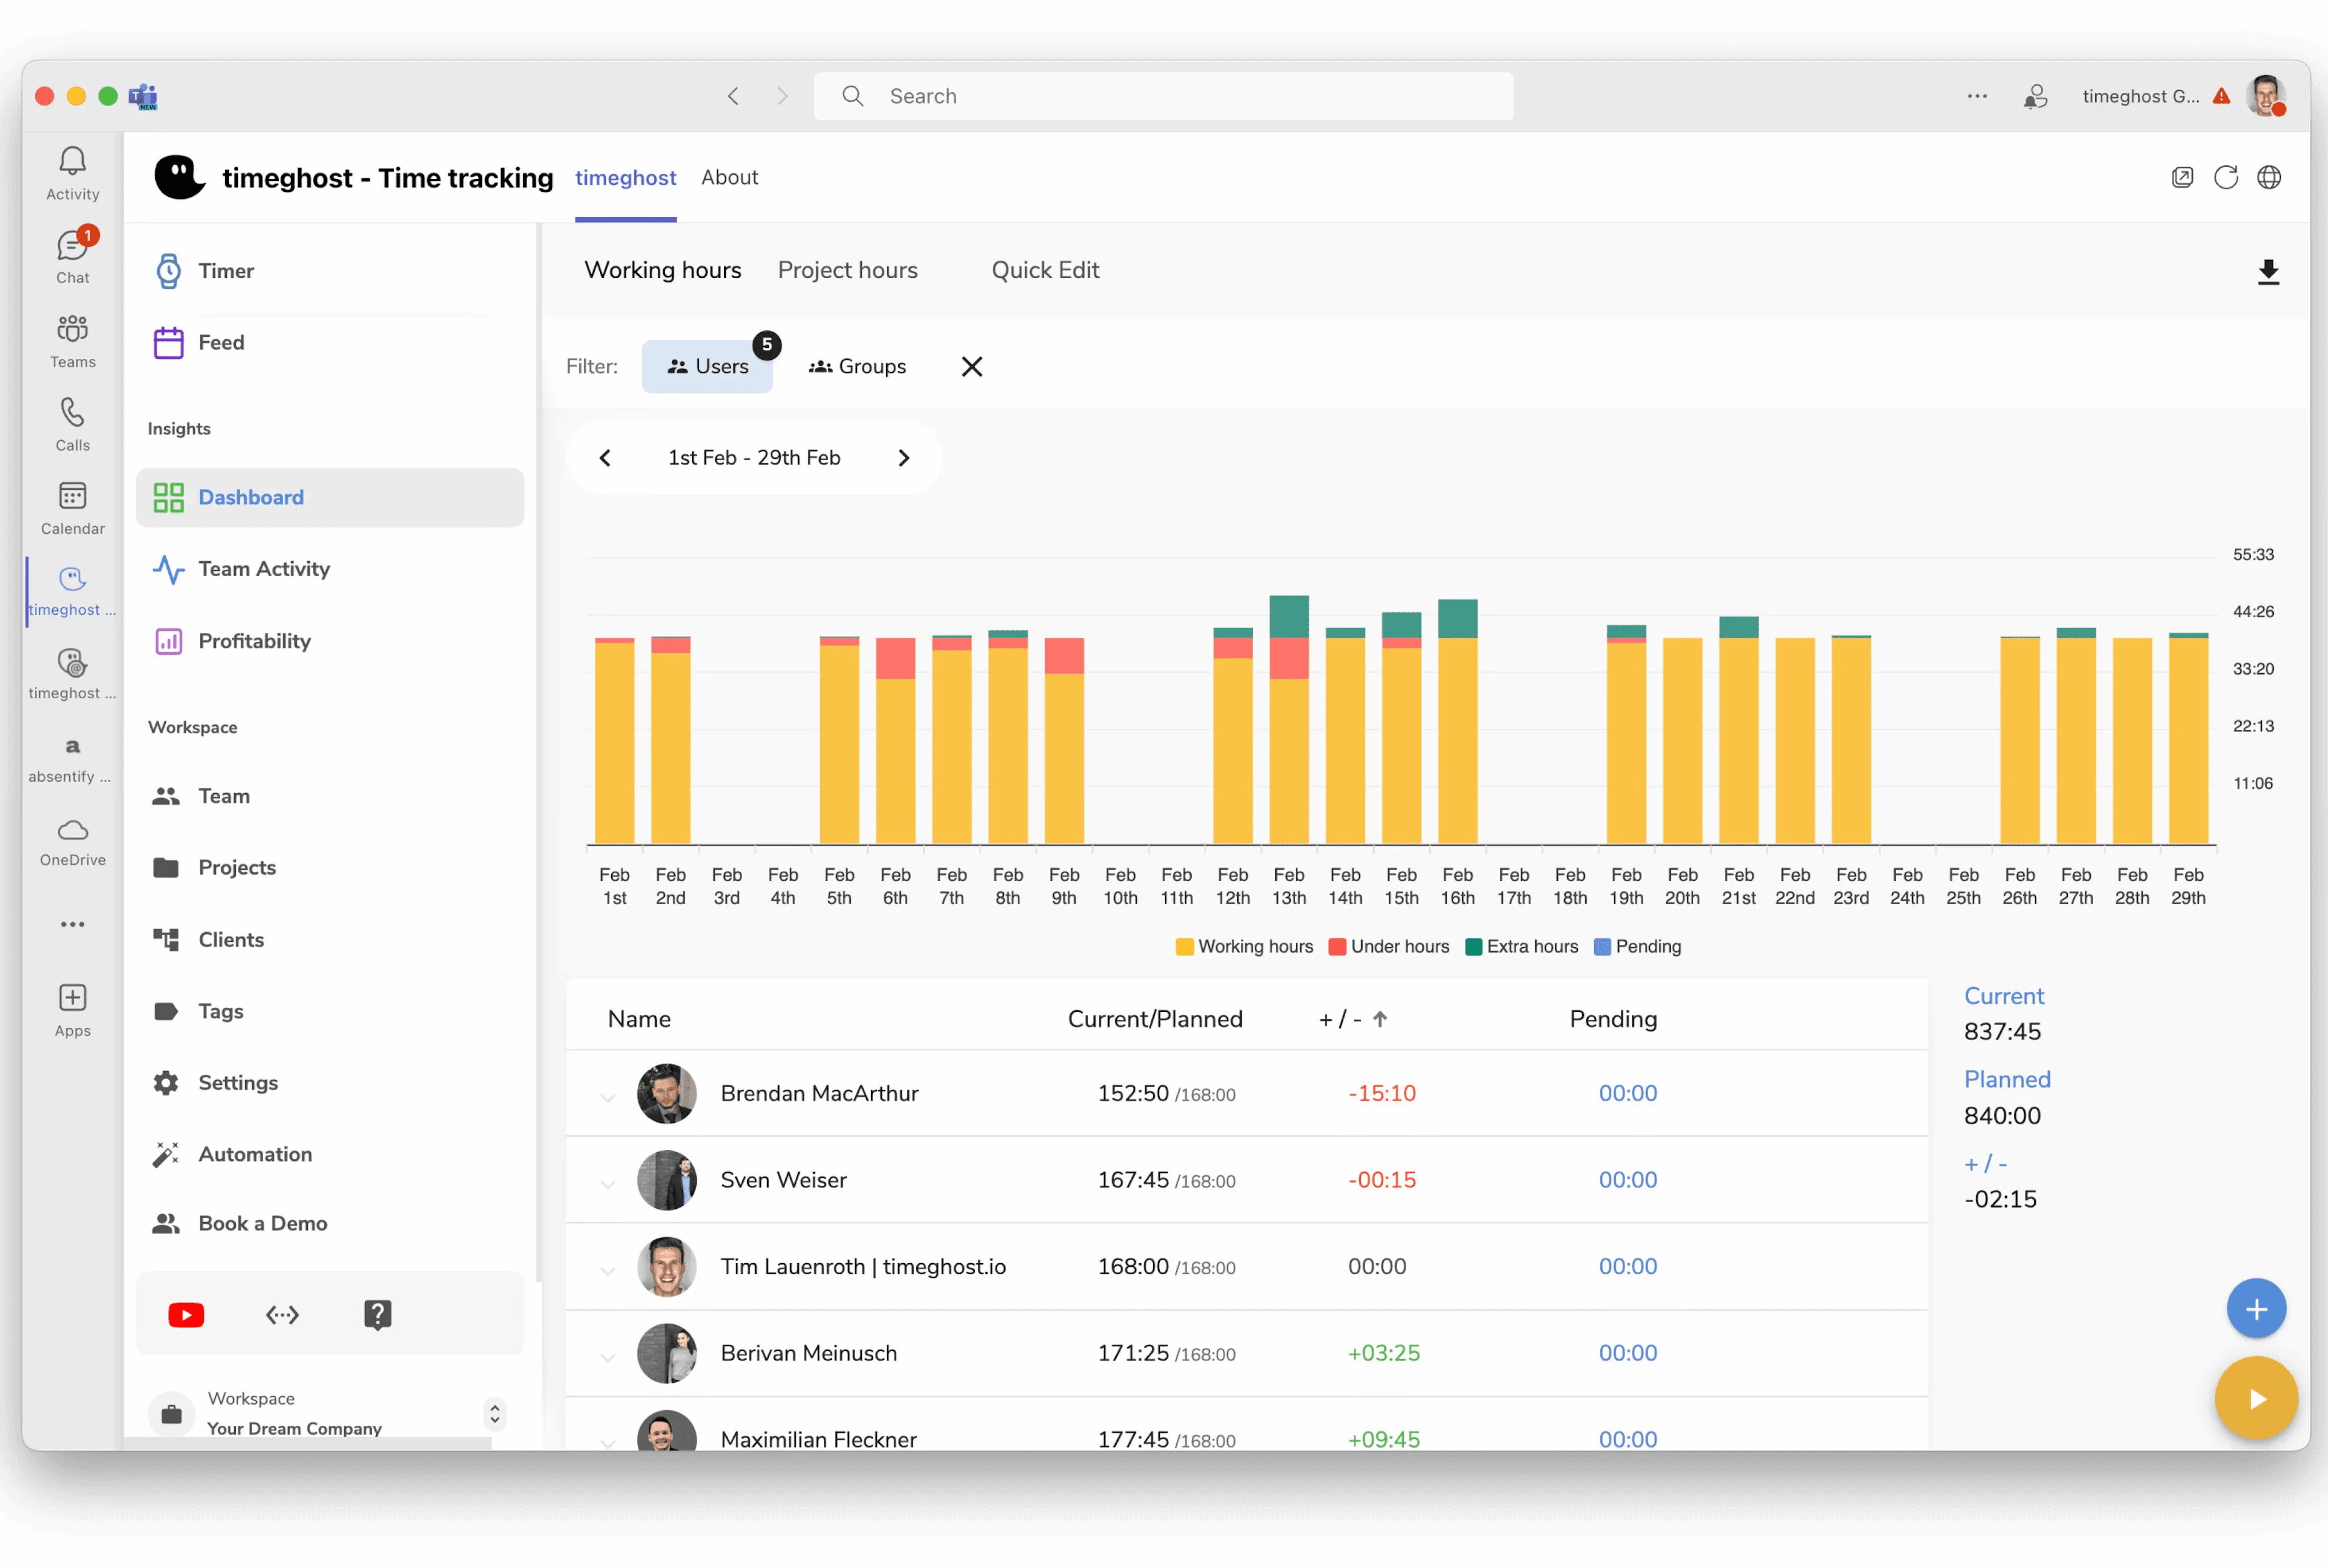
Task: Click the blue plus add button
Action: click(2256, 1308)
